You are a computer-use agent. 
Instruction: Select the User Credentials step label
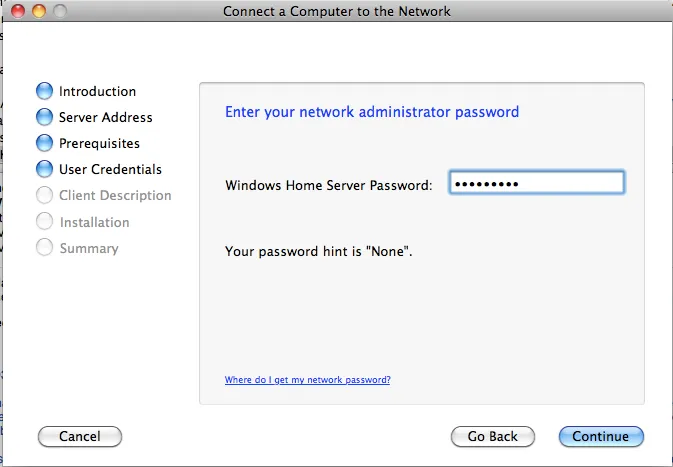click(110, 169)
